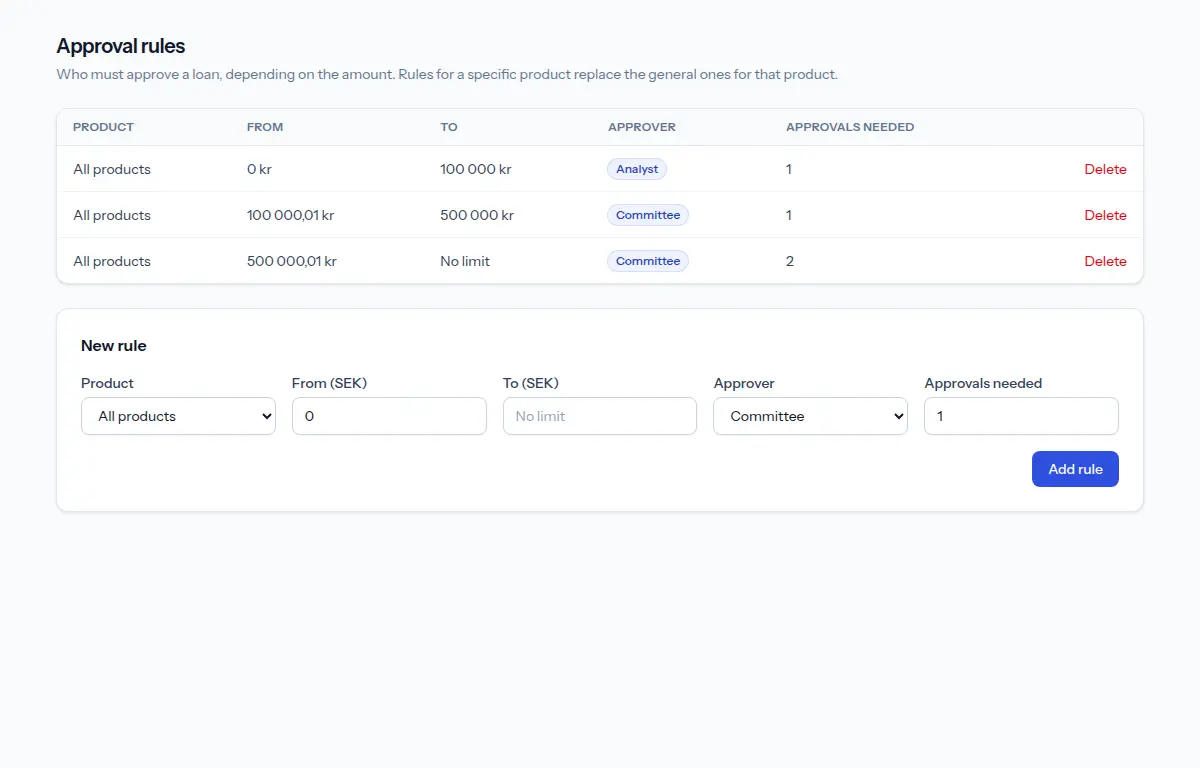Delete the 0 kr to 100 000 kr rule
Screen dimensions: 1200x768
pyautogui.click(x=1105, y=169)
